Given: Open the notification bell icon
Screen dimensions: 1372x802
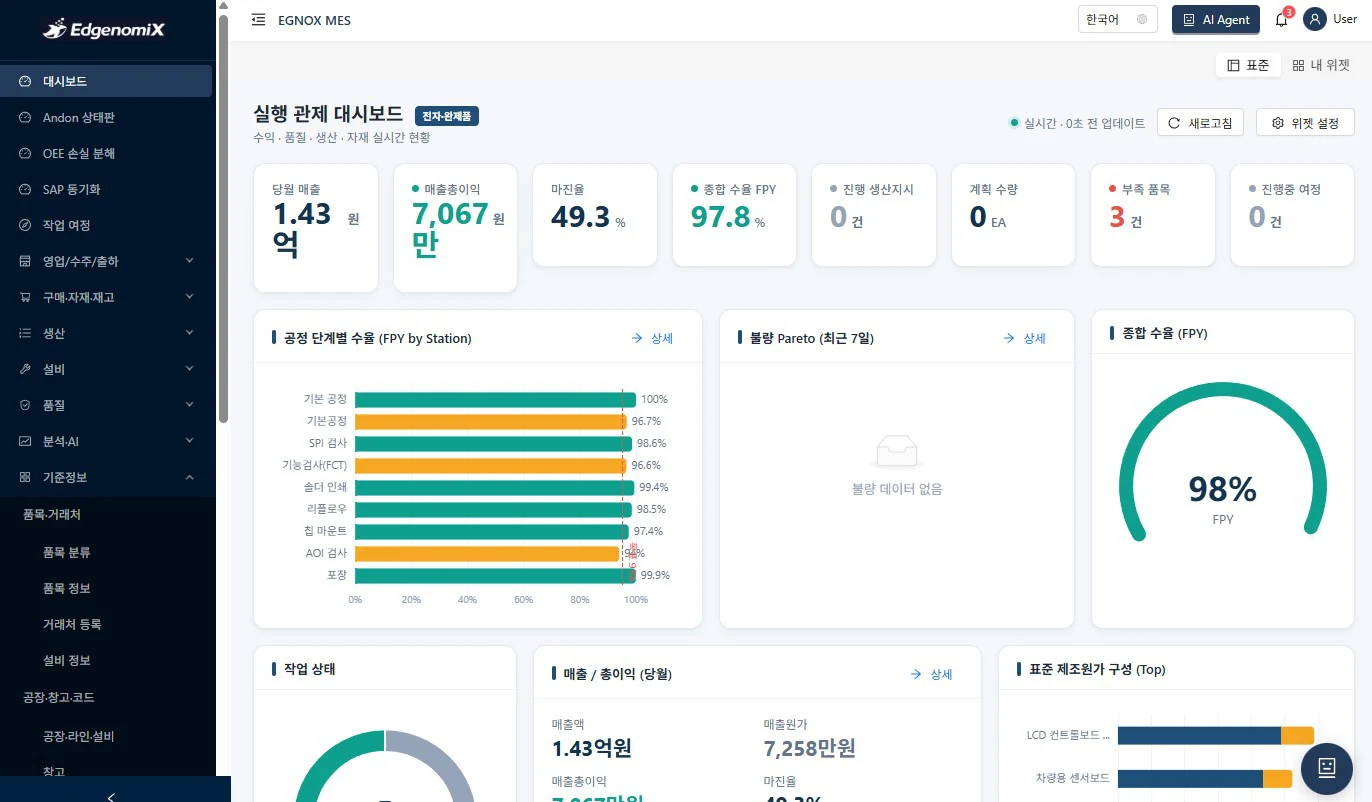Looking at the screenshot, I should click(x=1282, y=20).
